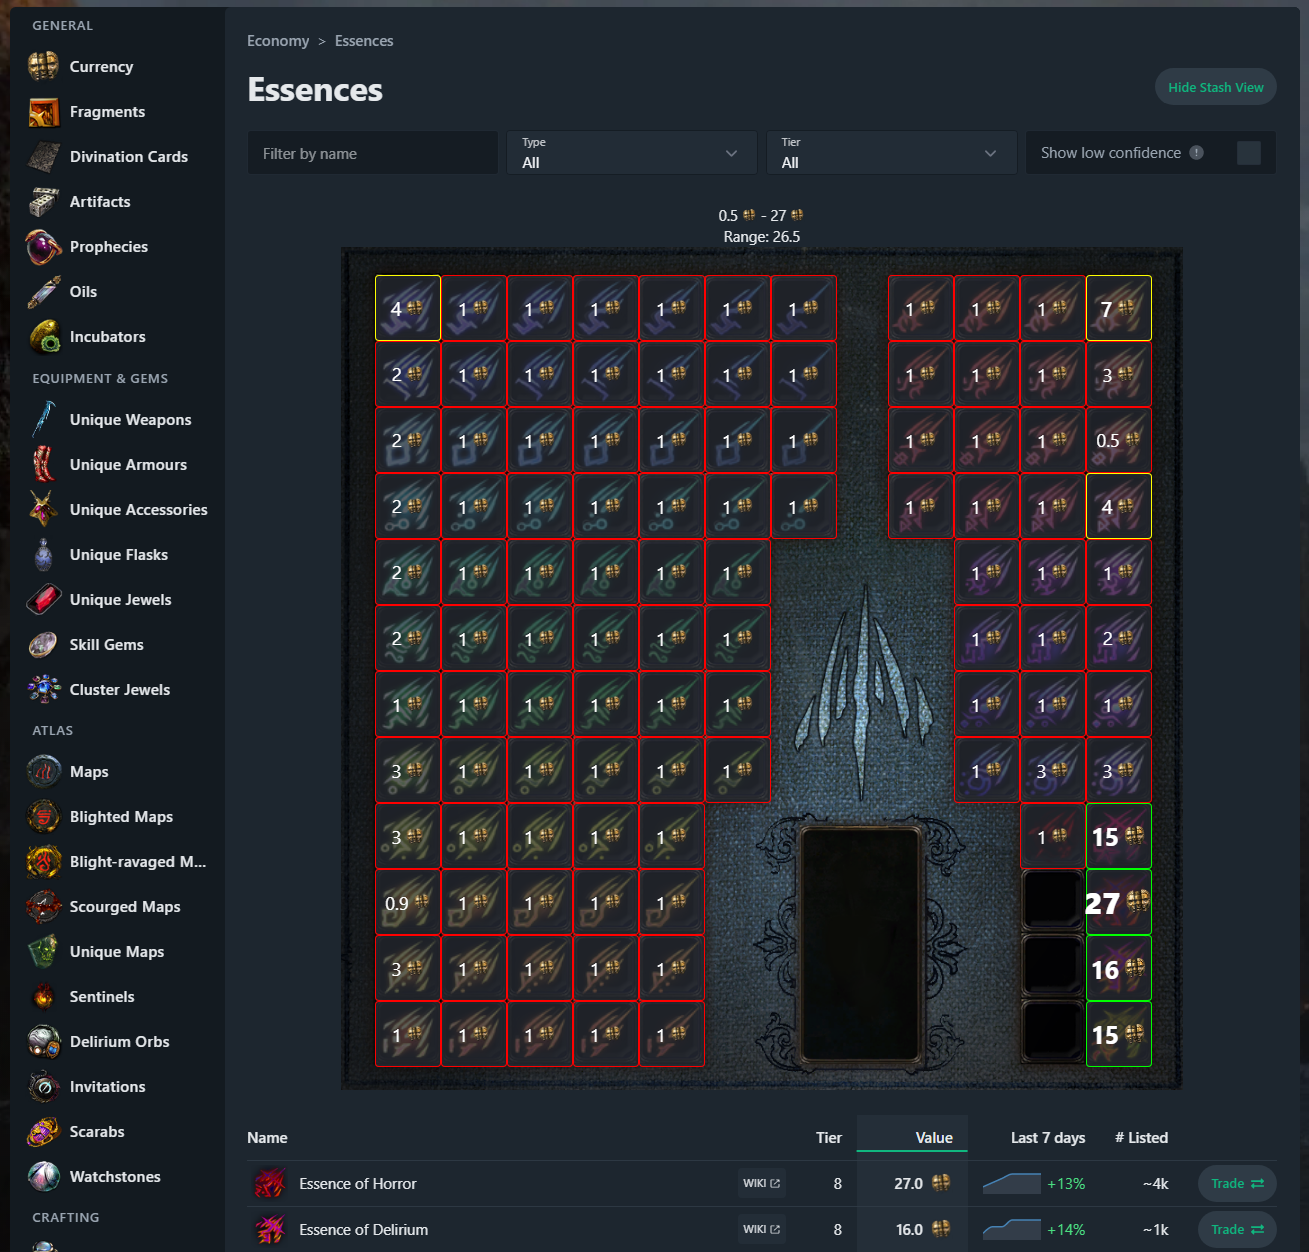Select the stash cell valued 0.5
The image size is (1309, 1252).
[x=1119, y=440]
